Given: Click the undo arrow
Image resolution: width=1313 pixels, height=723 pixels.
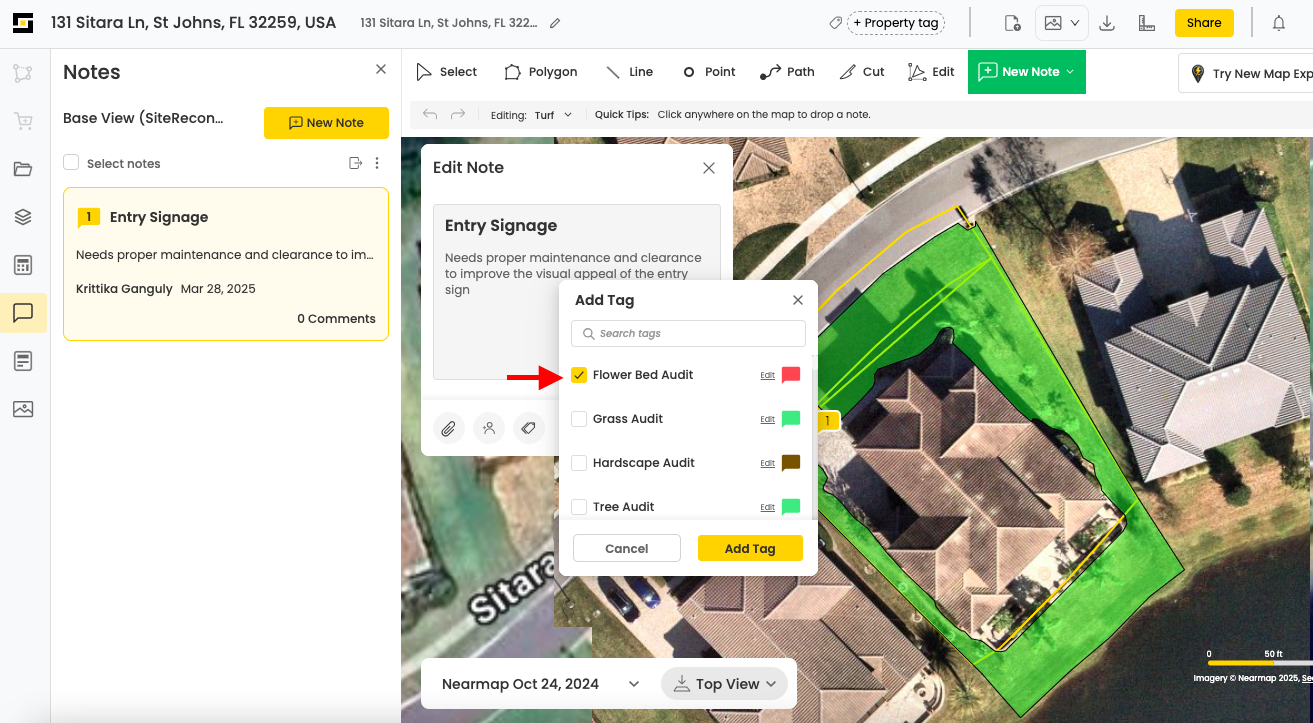Looking at the screenshot, I should coord(430,115).
